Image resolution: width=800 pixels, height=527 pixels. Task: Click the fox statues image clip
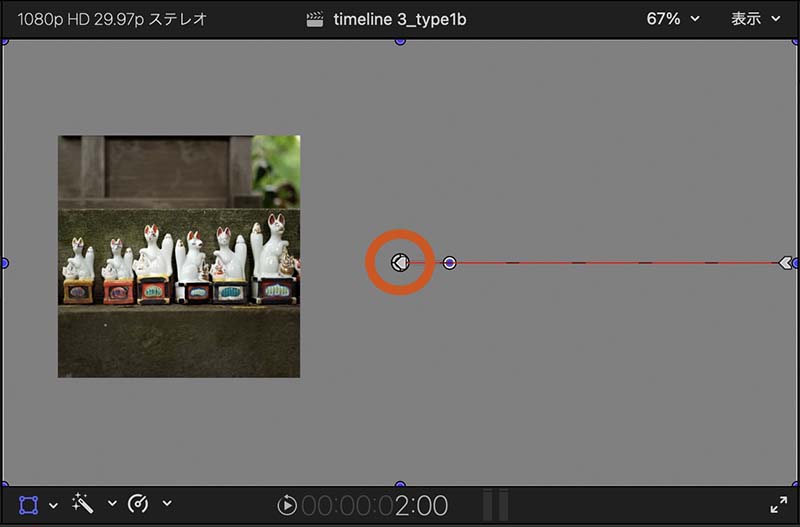[179, 257]
